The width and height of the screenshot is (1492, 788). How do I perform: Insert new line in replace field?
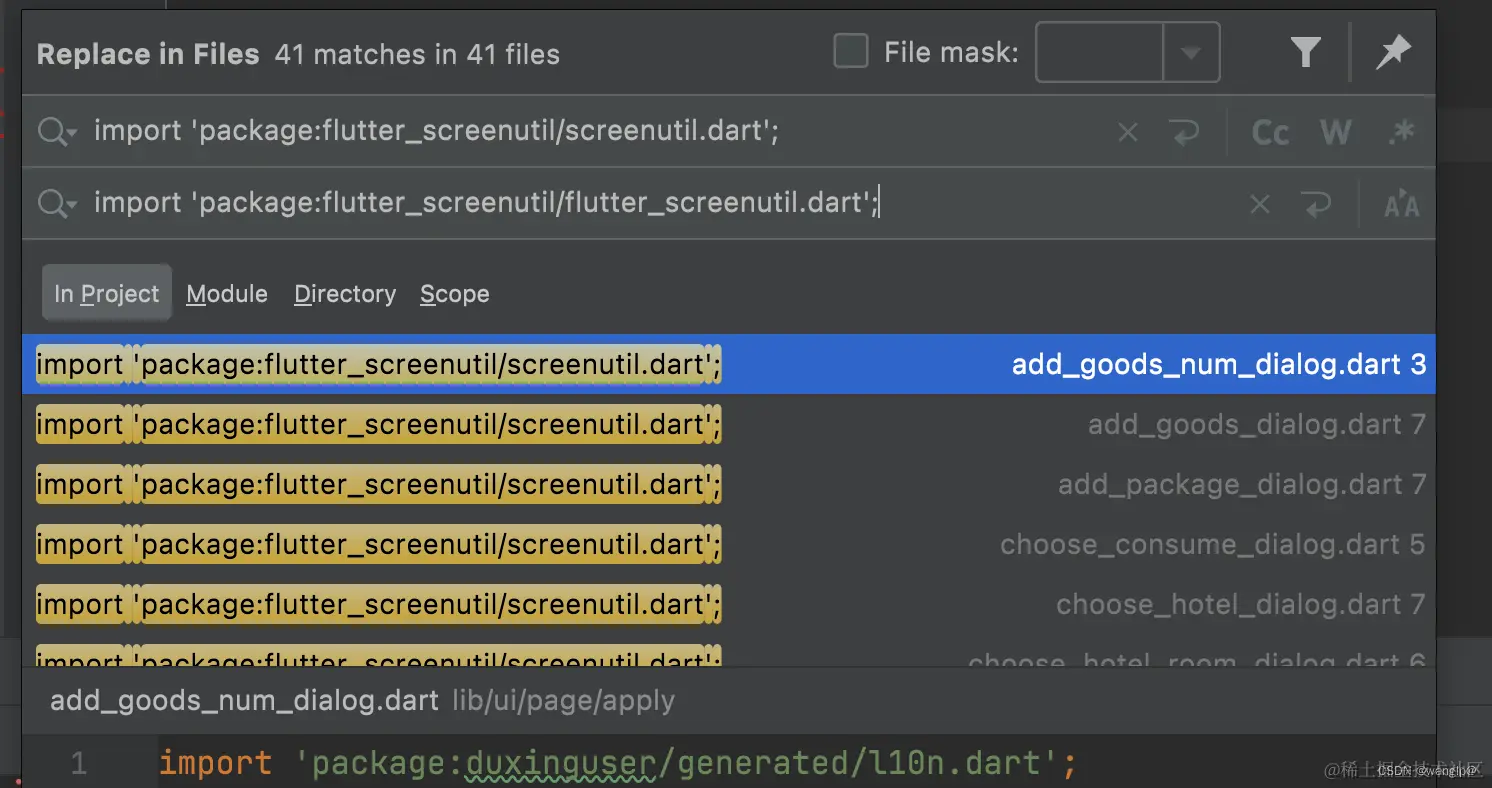coord(1317,204)
